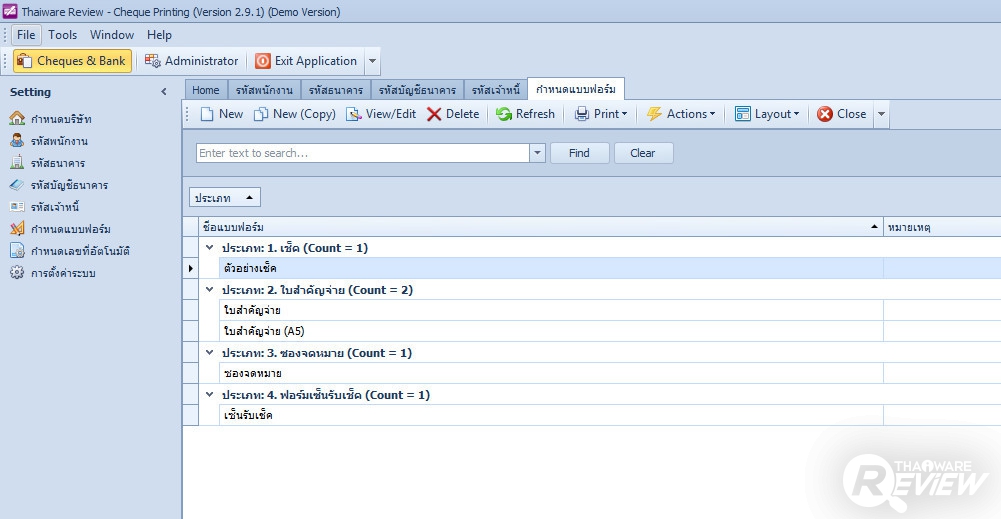
Task: Click the document icon for กำหนดเลขที่อัตโนมัติ
Action: point(17,250)
